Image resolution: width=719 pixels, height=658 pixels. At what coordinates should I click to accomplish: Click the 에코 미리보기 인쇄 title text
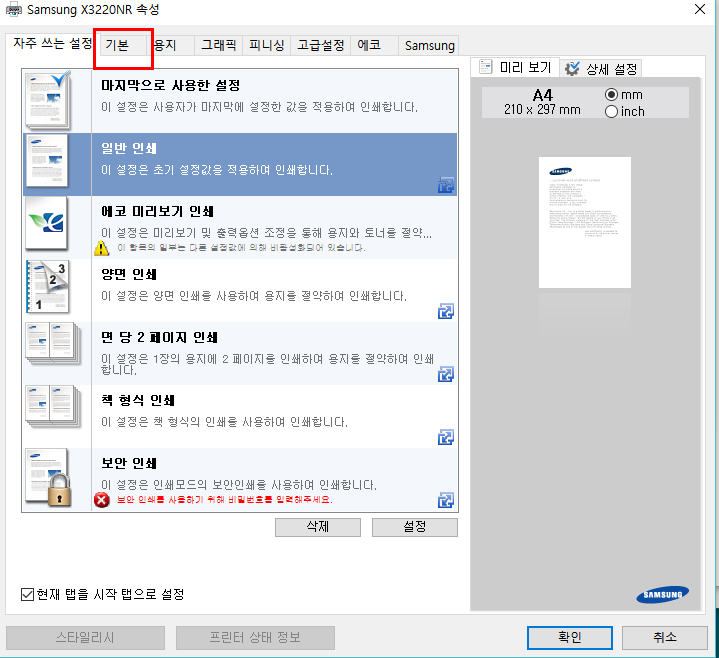(x=157, y=211)
